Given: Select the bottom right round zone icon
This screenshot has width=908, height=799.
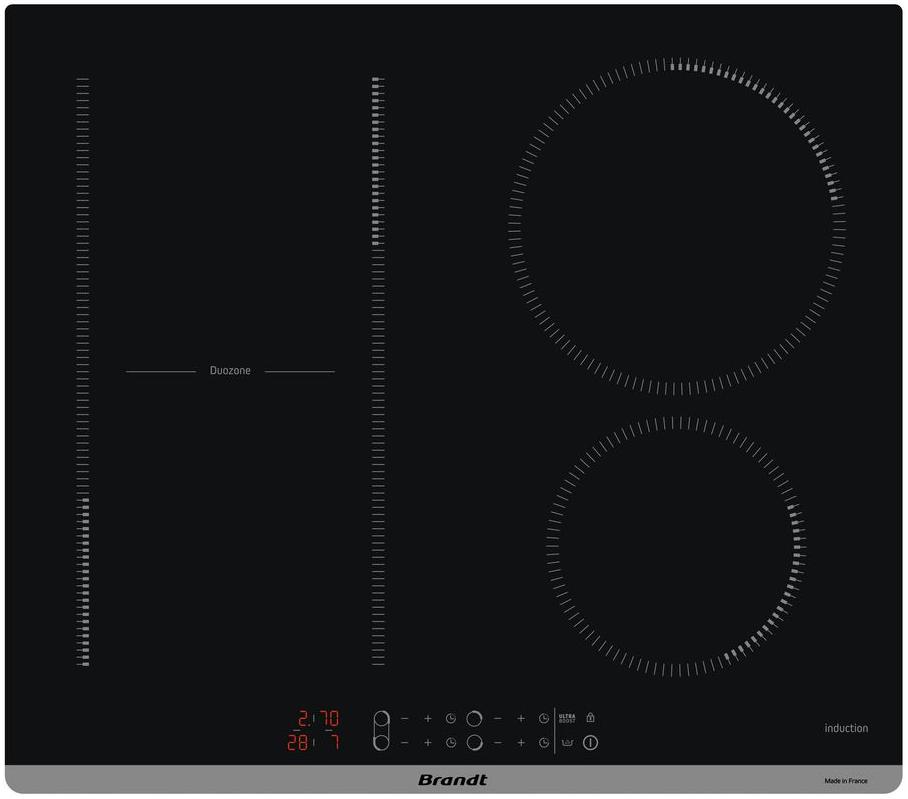Looking at the screenshot, I should click(474, 743).
